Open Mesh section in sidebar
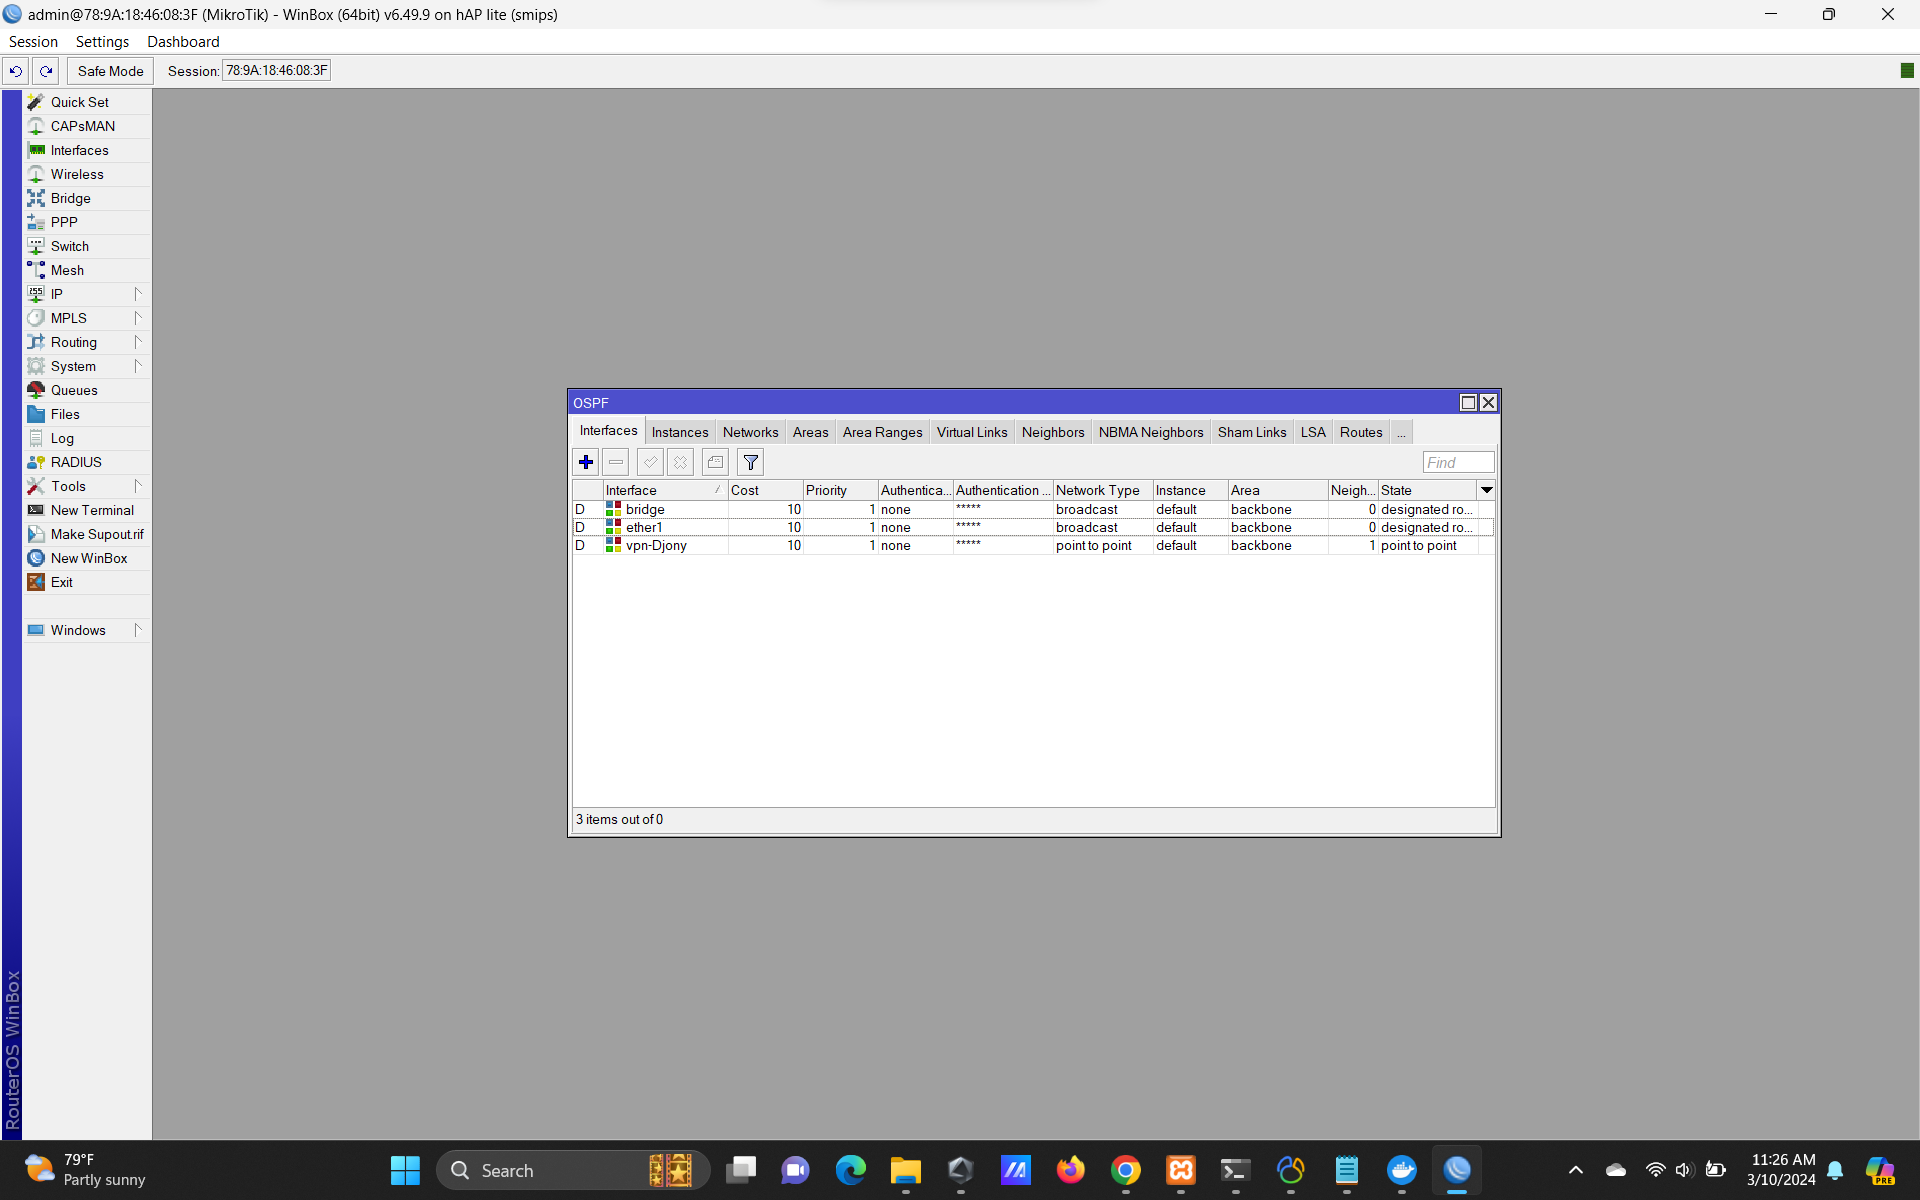The height and width of the screenshot is (1200, 1920). 87,270
